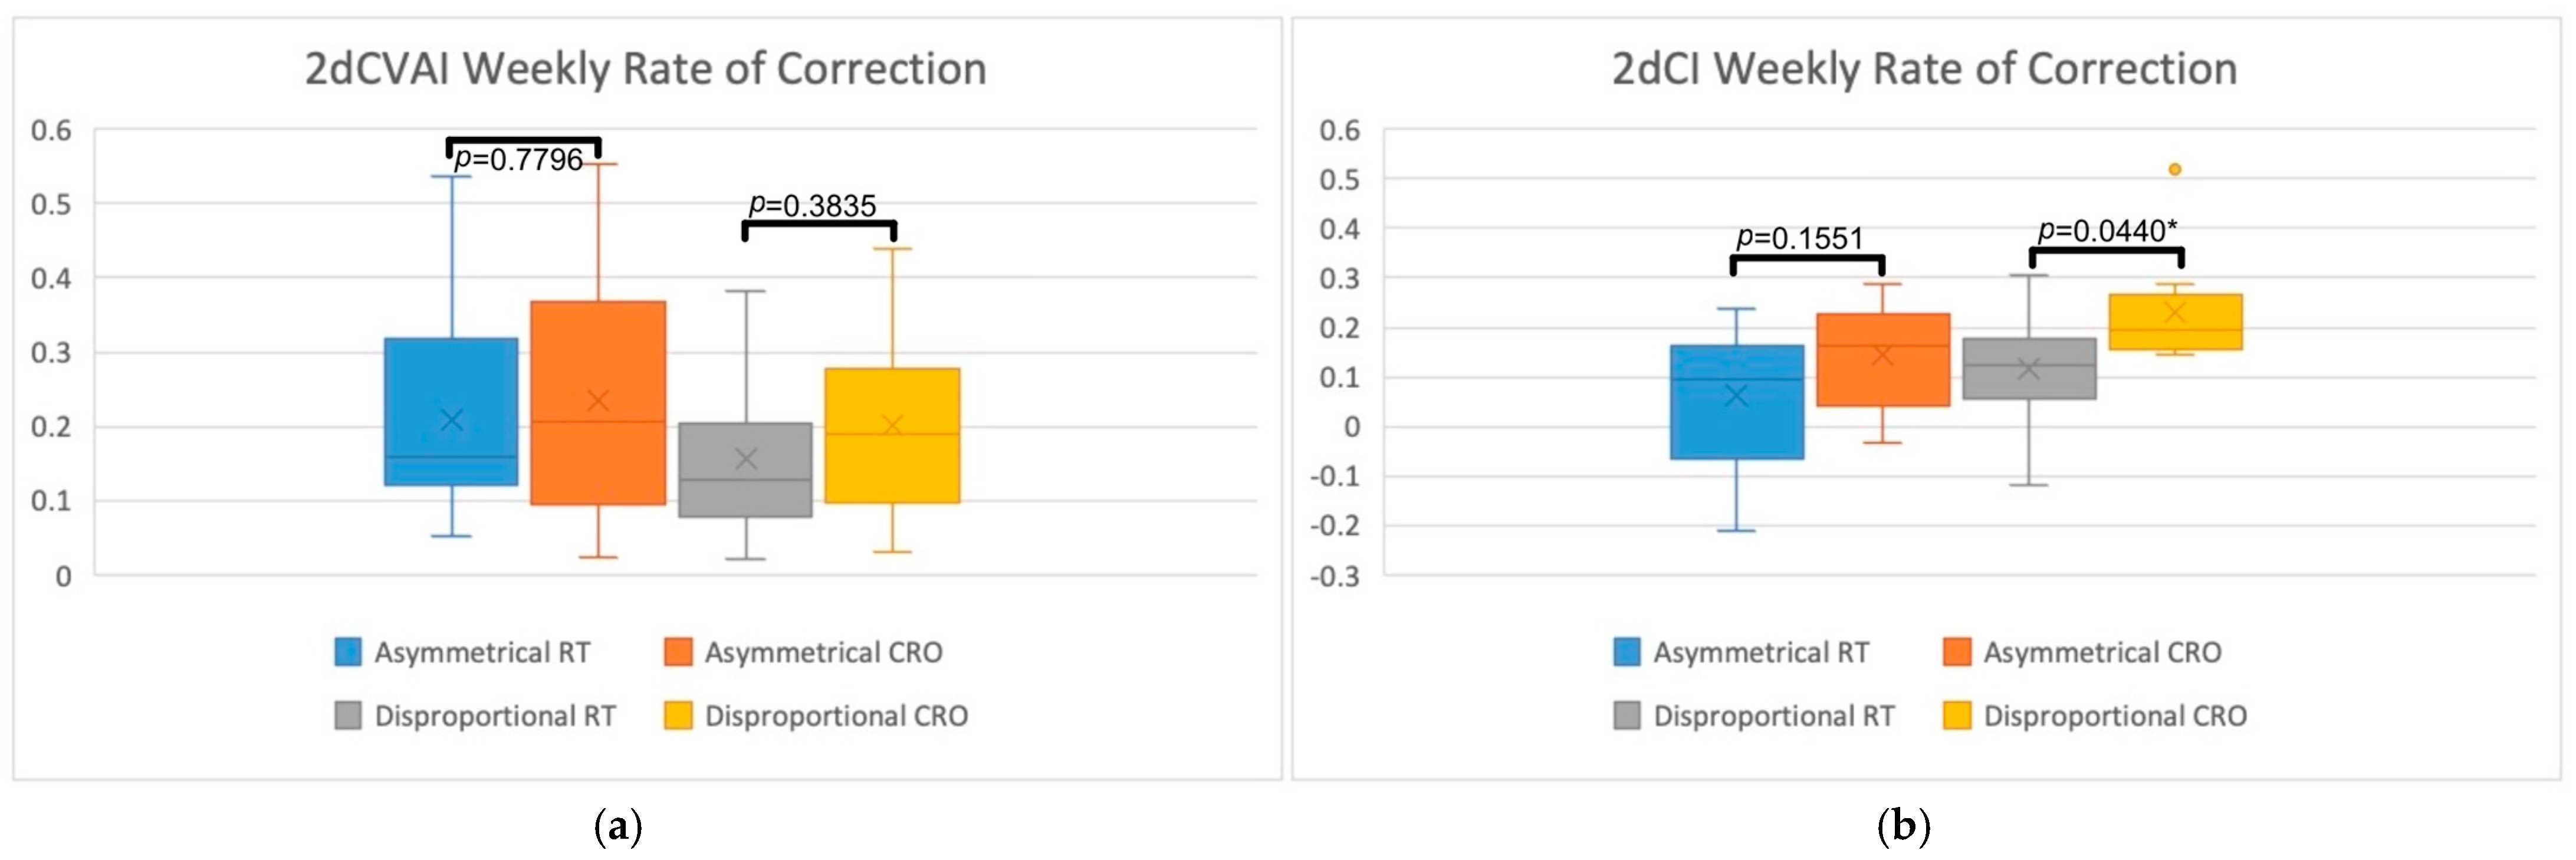Image resolution: width=2576 pixels, height=860 pixels.
Task: Select the orange Asymmetrical CRO box in 2dCI chart
Action: pyautogui.click(x=1883, y=360)
